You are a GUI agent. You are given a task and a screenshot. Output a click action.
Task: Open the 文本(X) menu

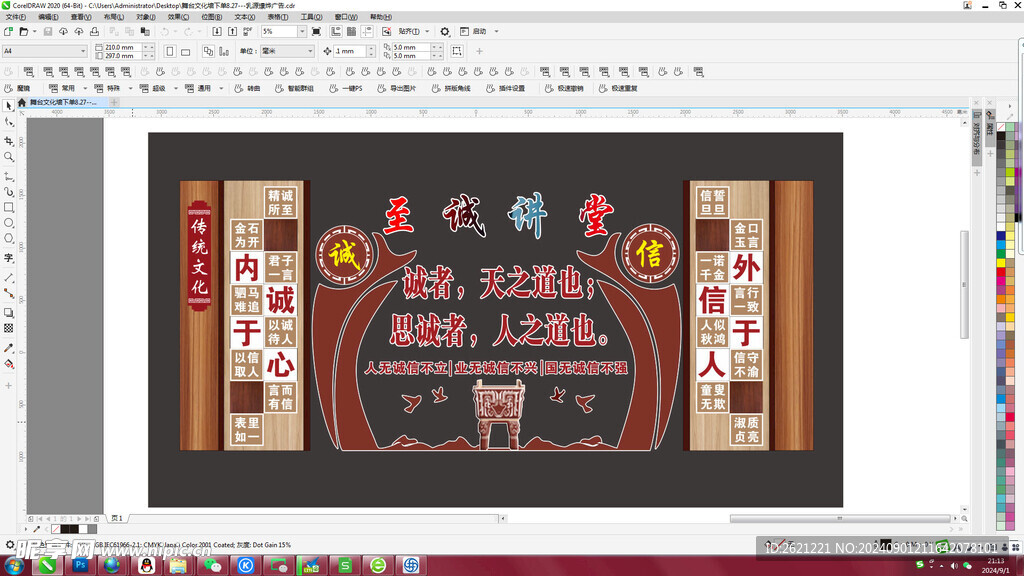[x=244, y=17]
